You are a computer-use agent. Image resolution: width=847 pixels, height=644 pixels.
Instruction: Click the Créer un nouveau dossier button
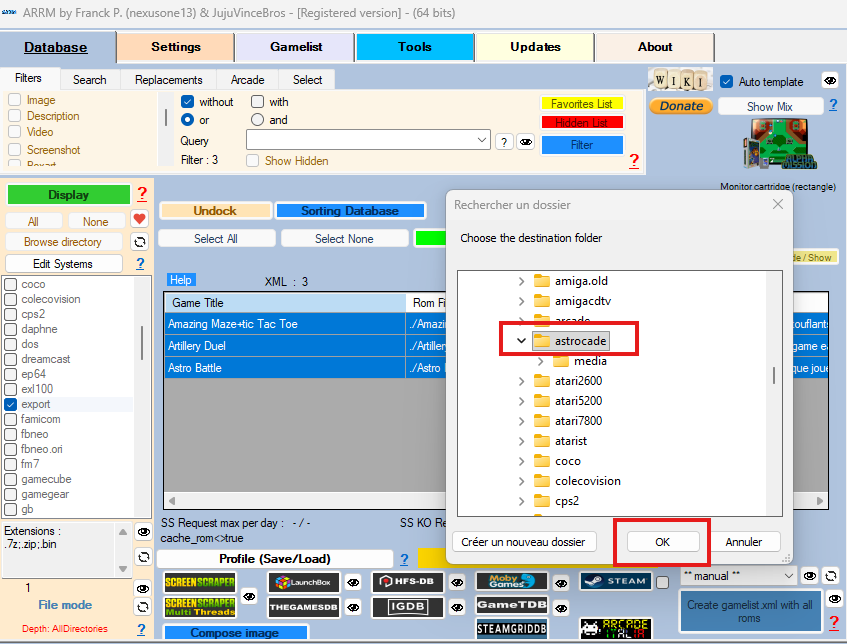click(x=524, y=542)
